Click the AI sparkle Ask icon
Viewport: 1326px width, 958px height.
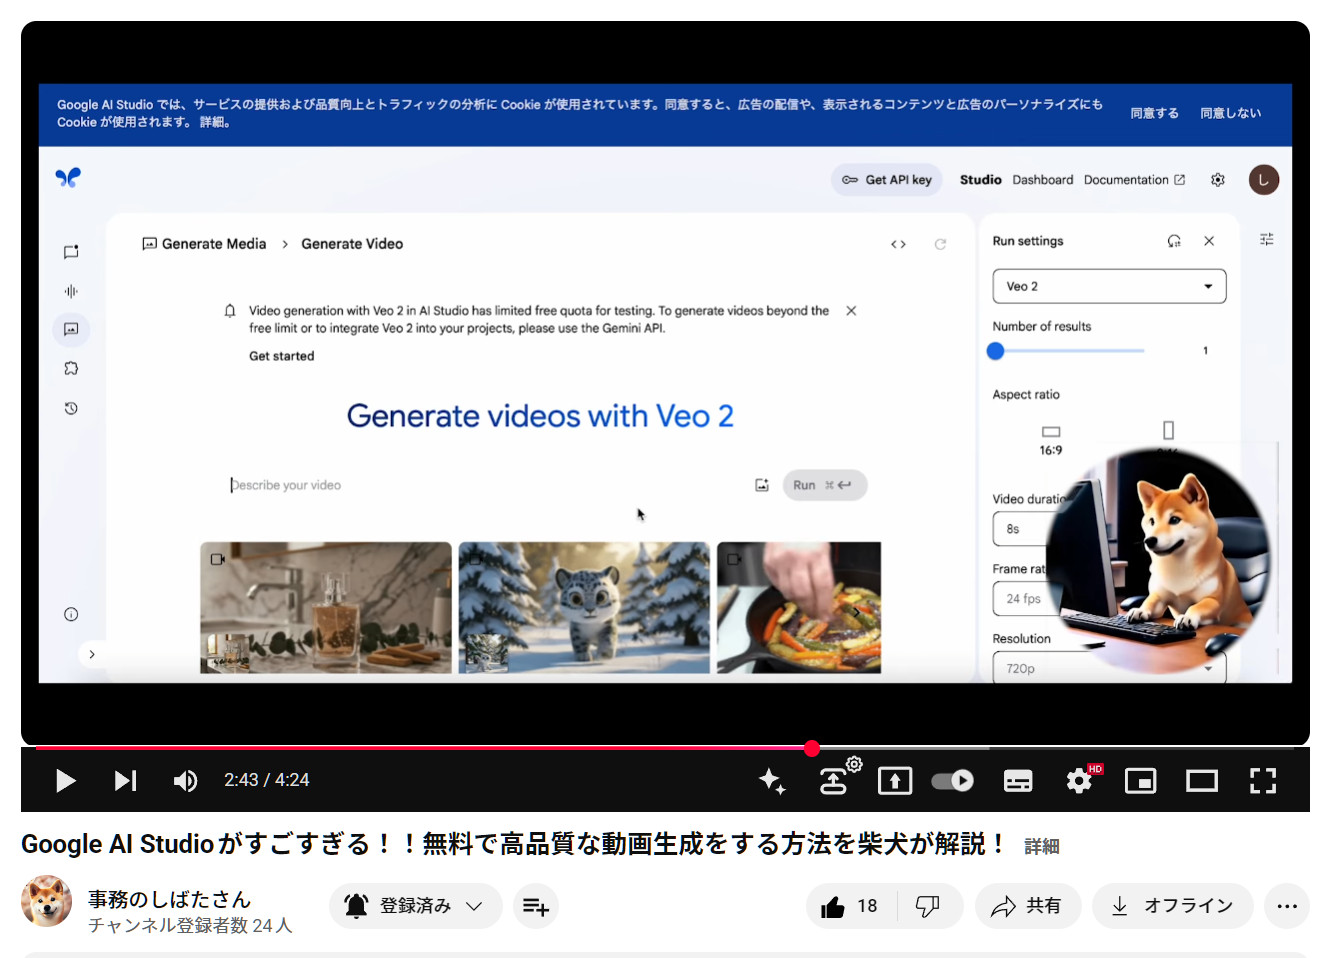coord(772,780)
